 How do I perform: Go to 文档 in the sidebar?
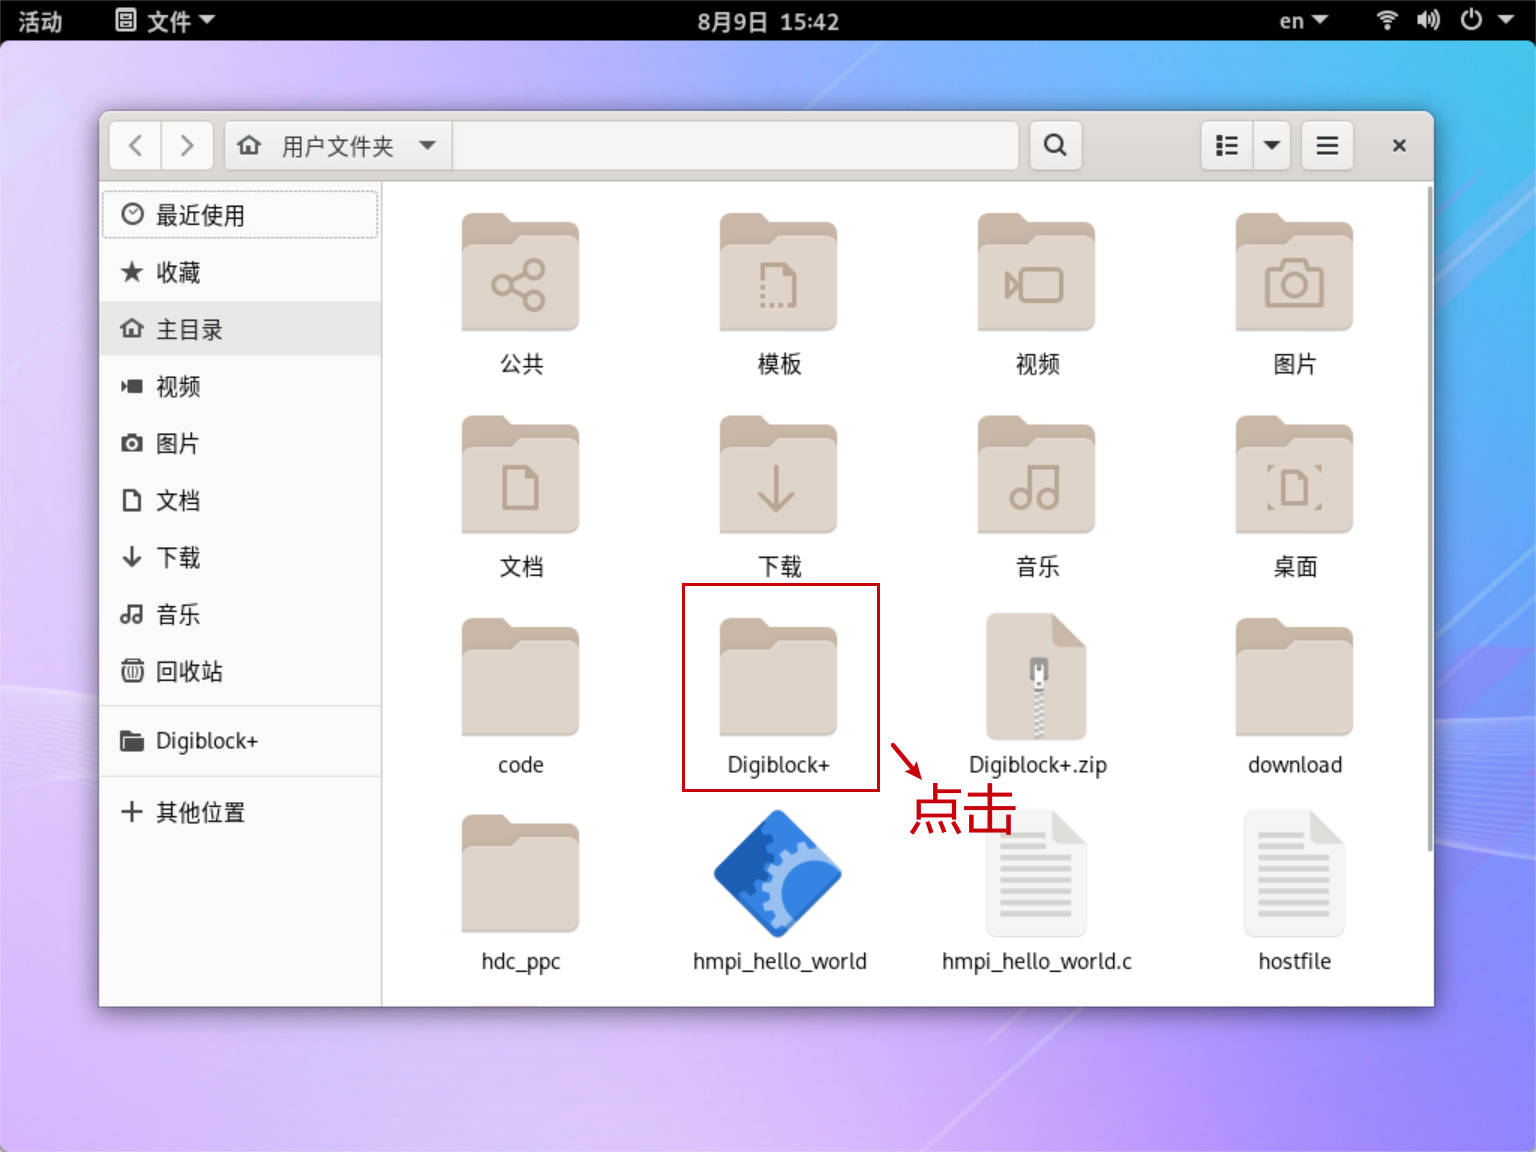240,500
